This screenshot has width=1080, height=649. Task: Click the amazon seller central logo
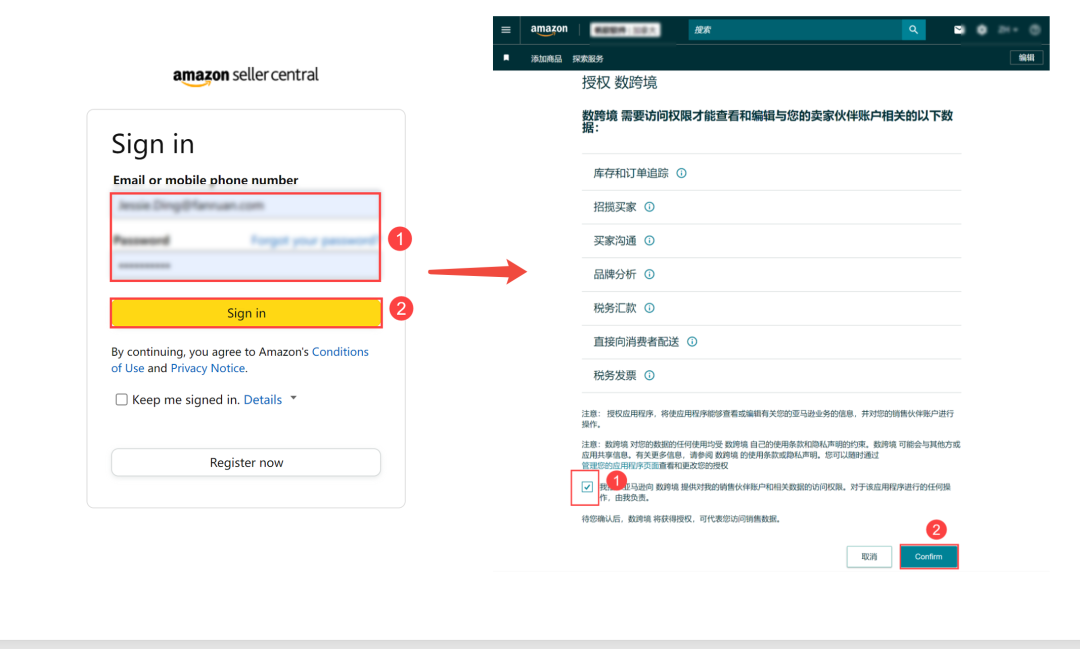(246, 76)
